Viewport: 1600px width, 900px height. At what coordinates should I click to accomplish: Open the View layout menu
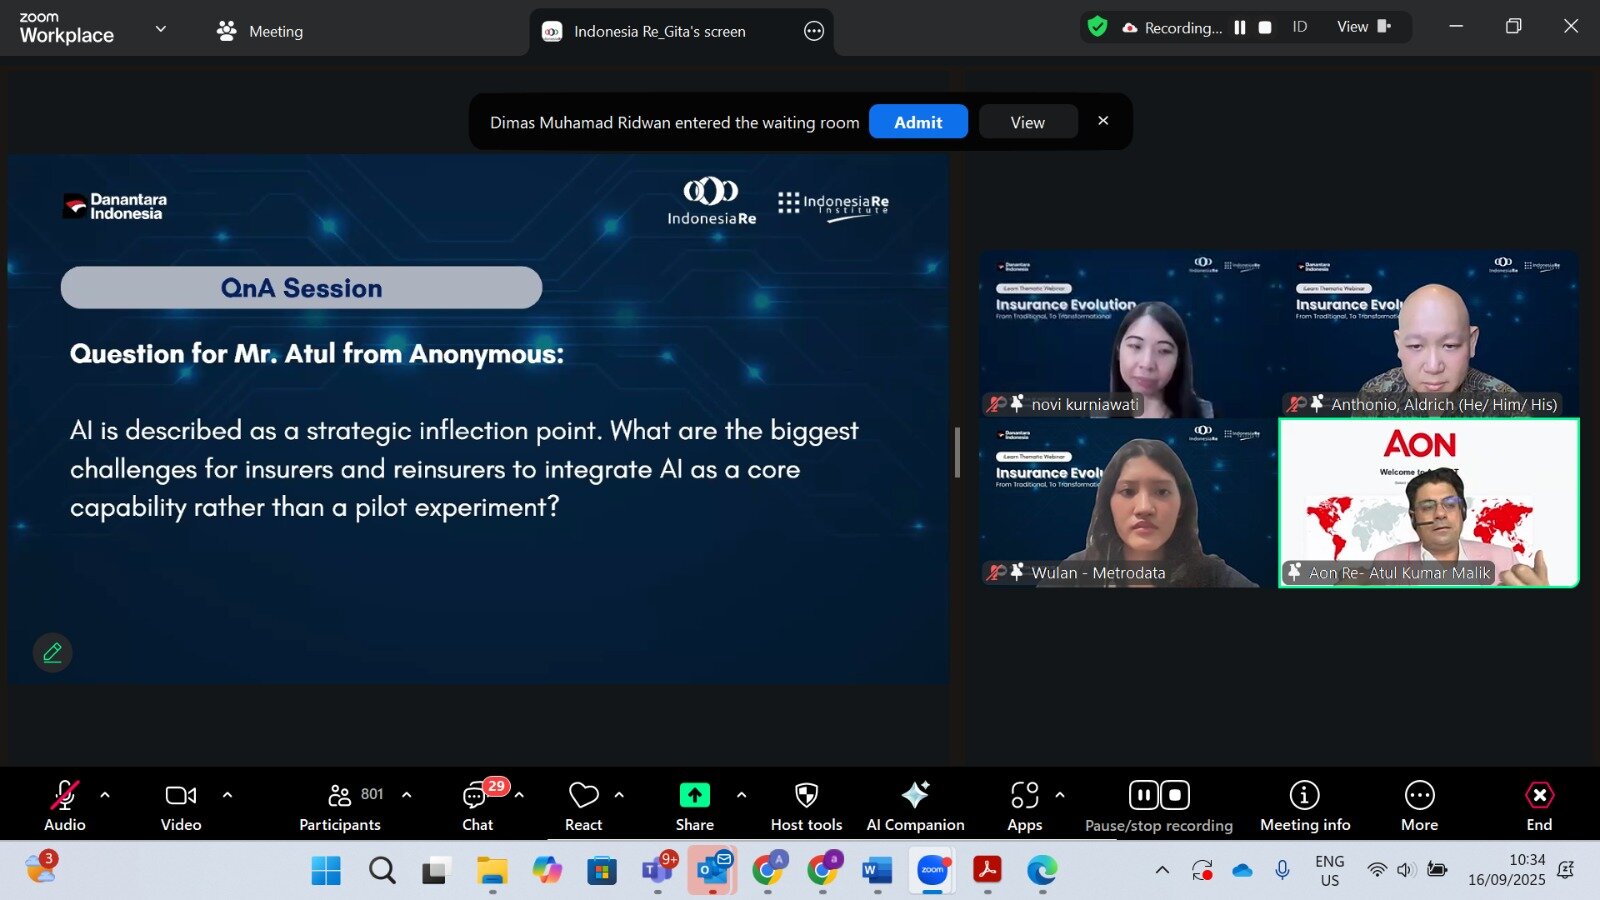(1363, 27)
